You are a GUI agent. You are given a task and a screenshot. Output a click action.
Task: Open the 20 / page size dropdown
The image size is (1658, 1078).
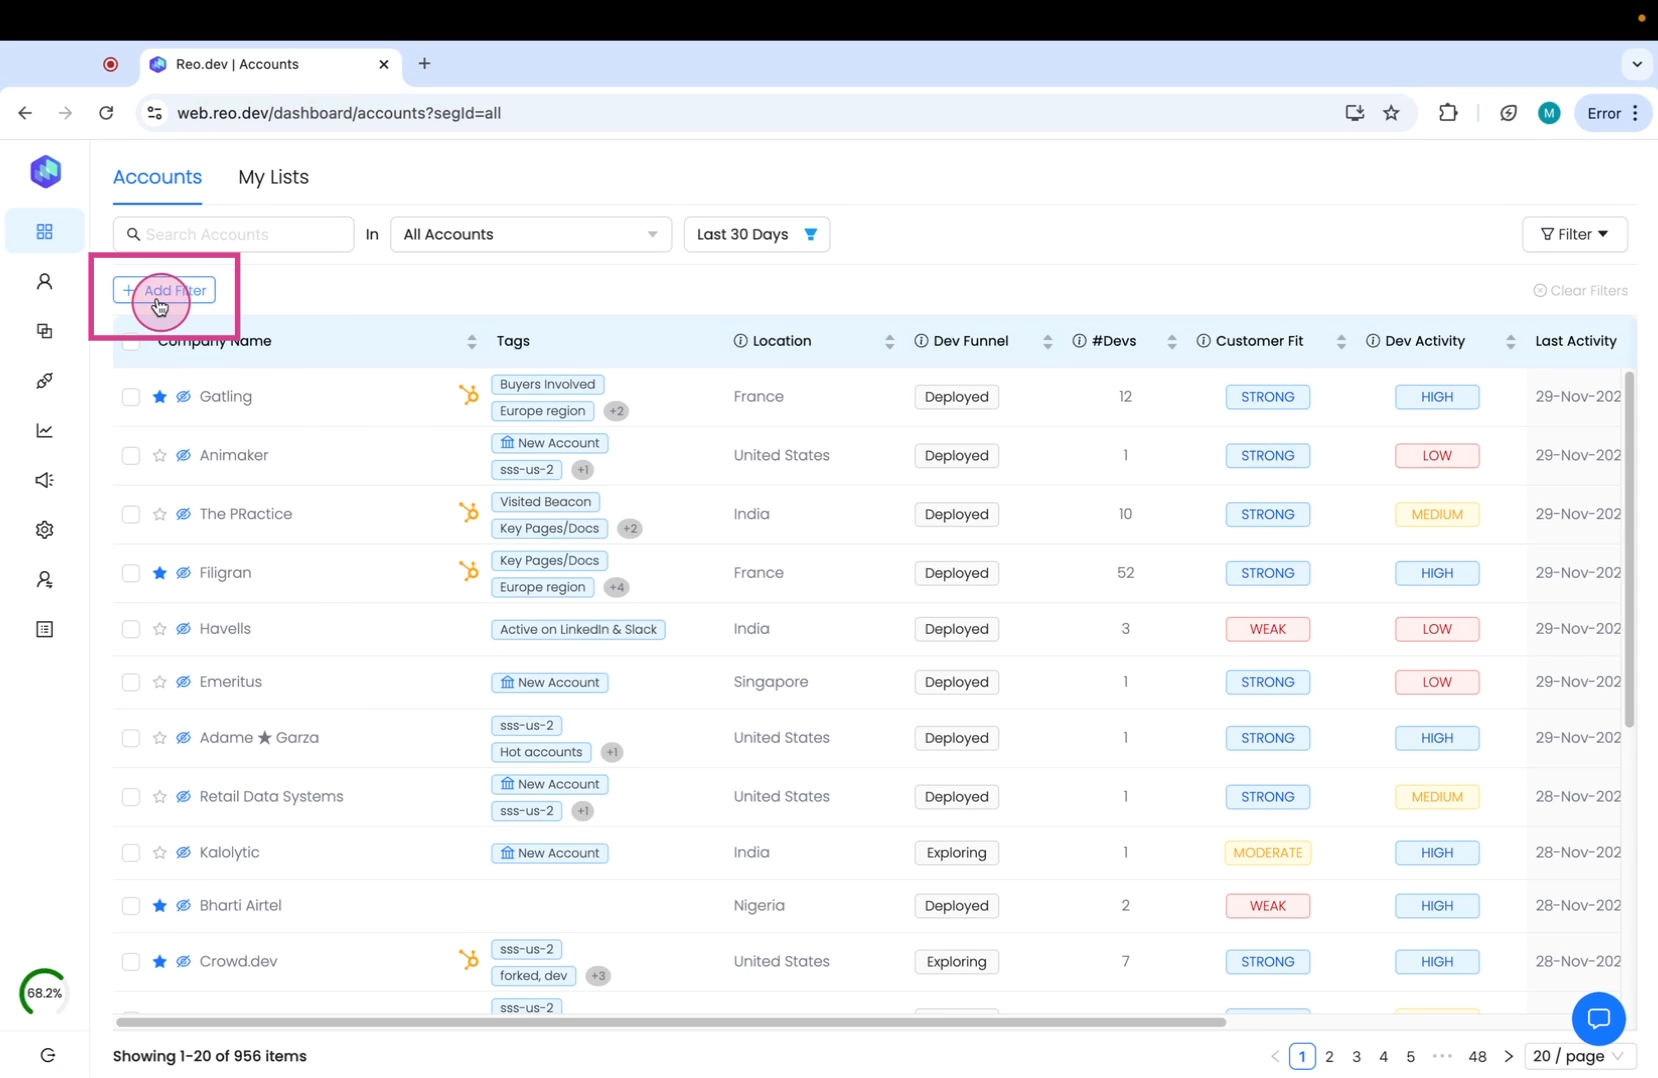(x=1578, y=1056)
